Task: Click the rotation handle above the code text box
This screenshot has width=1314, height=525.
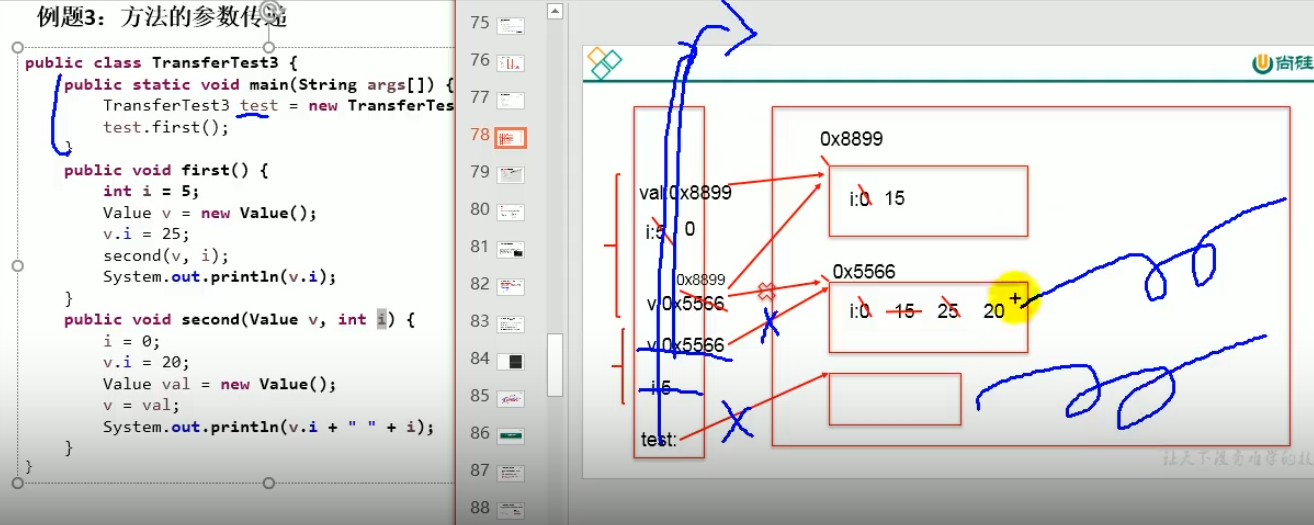Action: coord(269,11)
